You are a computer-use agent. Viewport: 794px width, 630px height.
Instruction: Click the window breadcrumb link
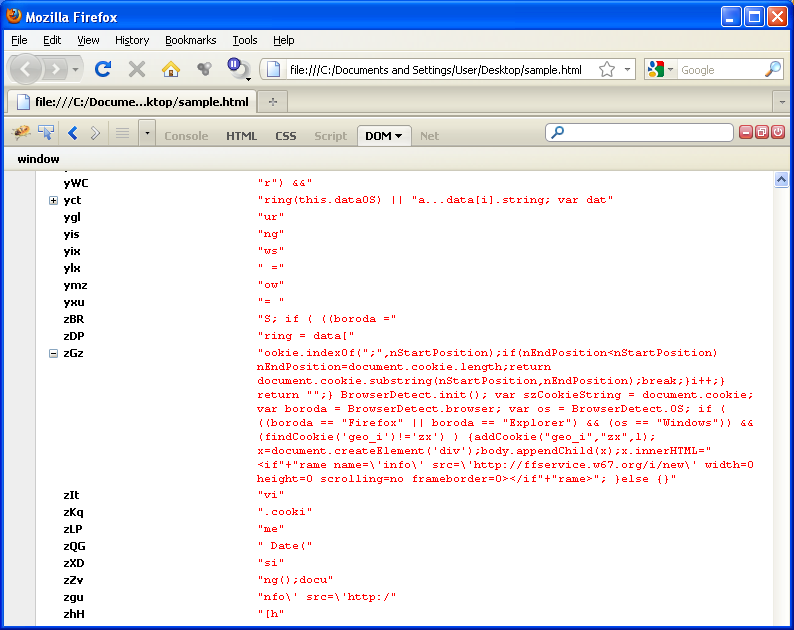[38, 159]
